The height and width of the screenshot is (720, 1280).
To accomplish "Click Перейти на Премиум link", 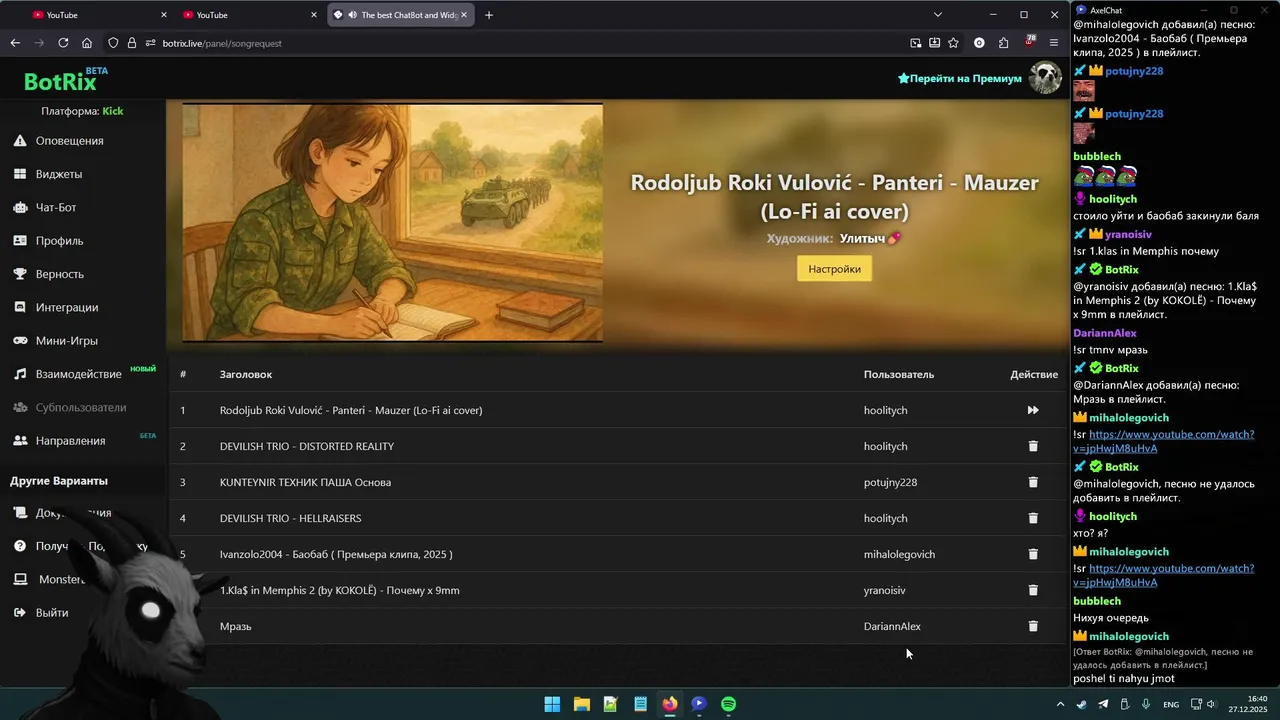I will [960, 78].
